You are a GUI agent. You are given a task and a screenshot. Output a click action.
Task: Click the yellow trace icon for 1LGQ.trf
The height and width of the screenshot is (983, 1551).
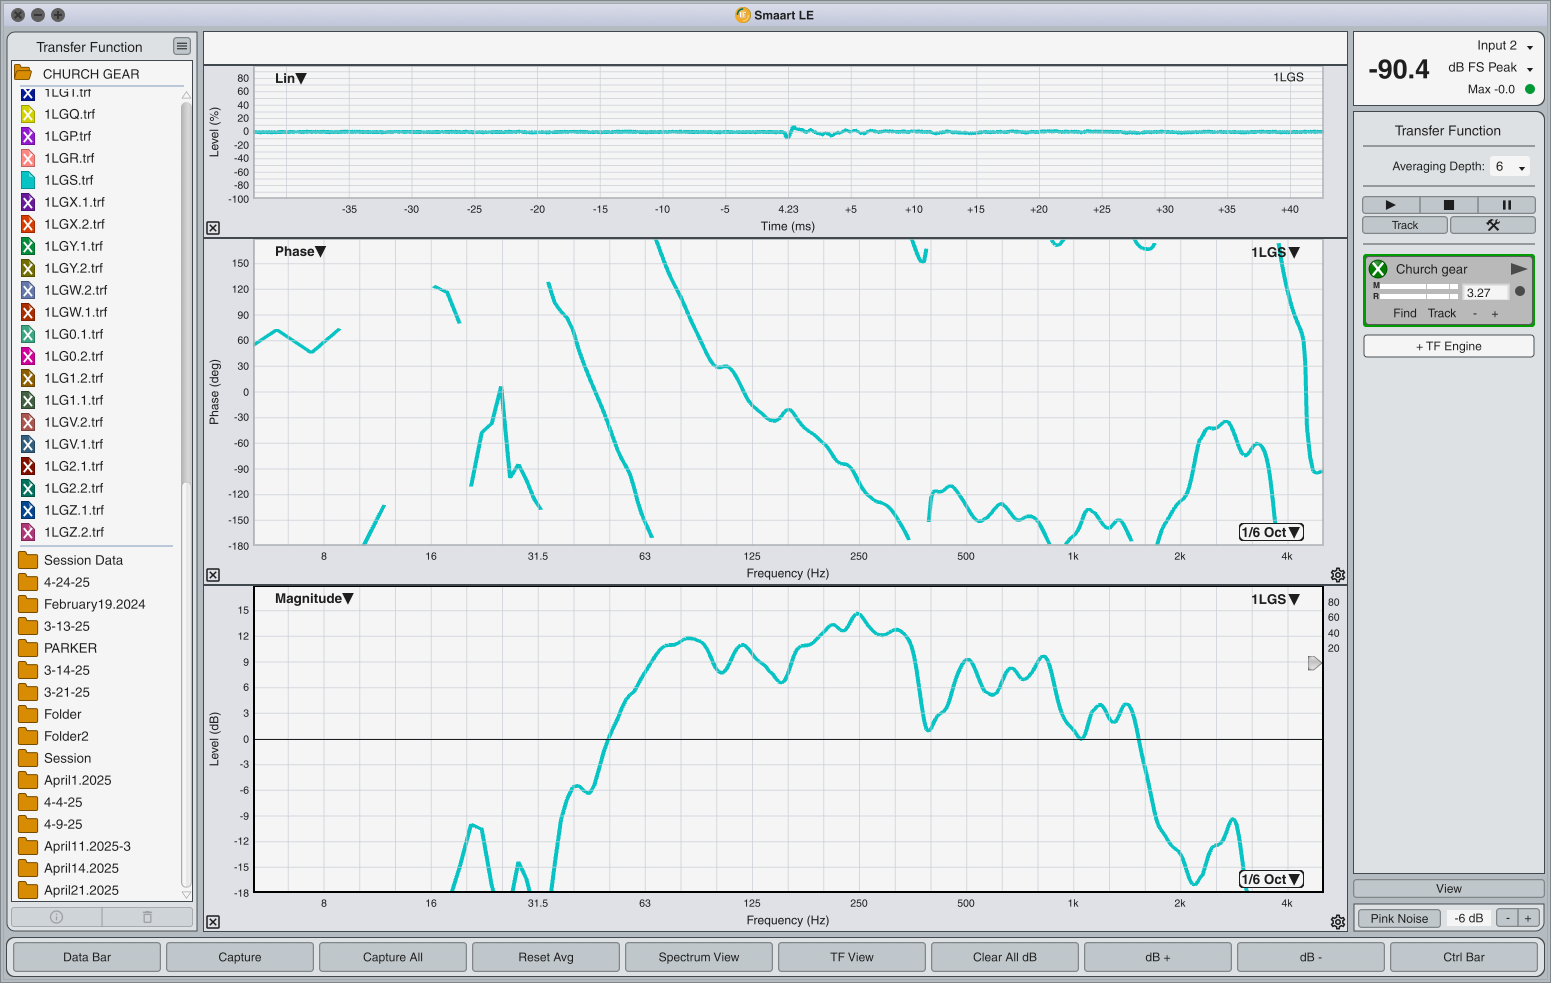(x=28, y=114)
